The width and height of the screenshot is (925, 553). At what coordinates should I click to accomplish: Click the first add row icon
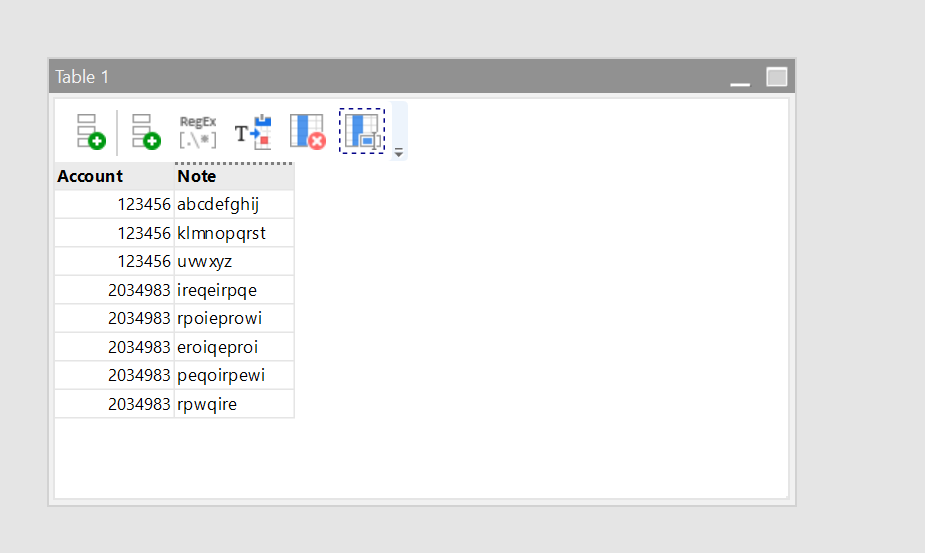91,131
